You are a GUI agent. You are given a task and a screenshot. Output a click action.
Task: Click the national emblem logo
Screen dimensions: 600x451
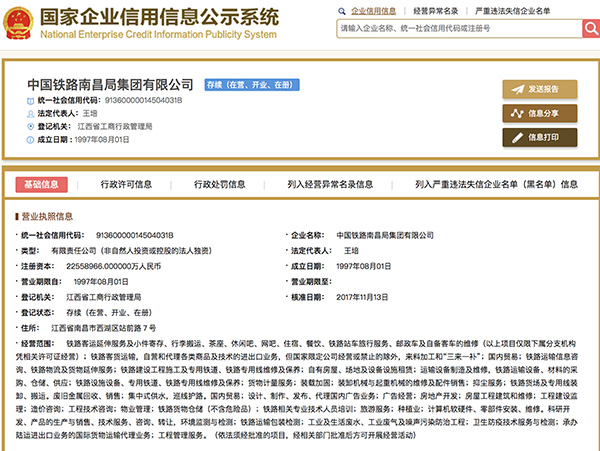click(x=18, y=23)
